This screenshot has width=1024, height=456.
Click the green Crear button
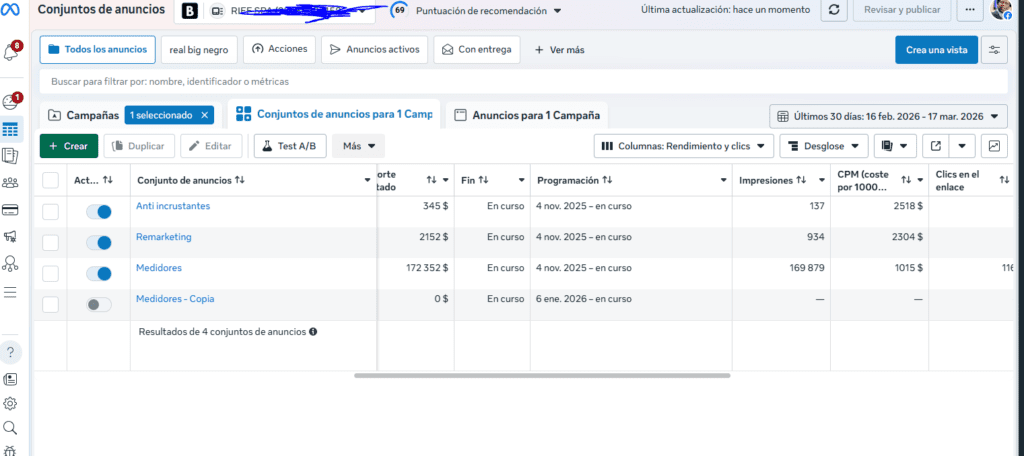pyautogui.click(x=69, y=146)
